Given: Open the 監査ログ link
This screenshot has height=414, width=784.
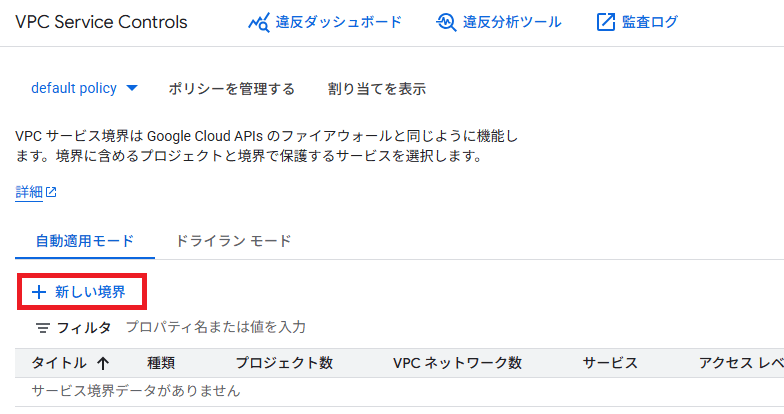Looking at the screenshot, I should point(650,22).
